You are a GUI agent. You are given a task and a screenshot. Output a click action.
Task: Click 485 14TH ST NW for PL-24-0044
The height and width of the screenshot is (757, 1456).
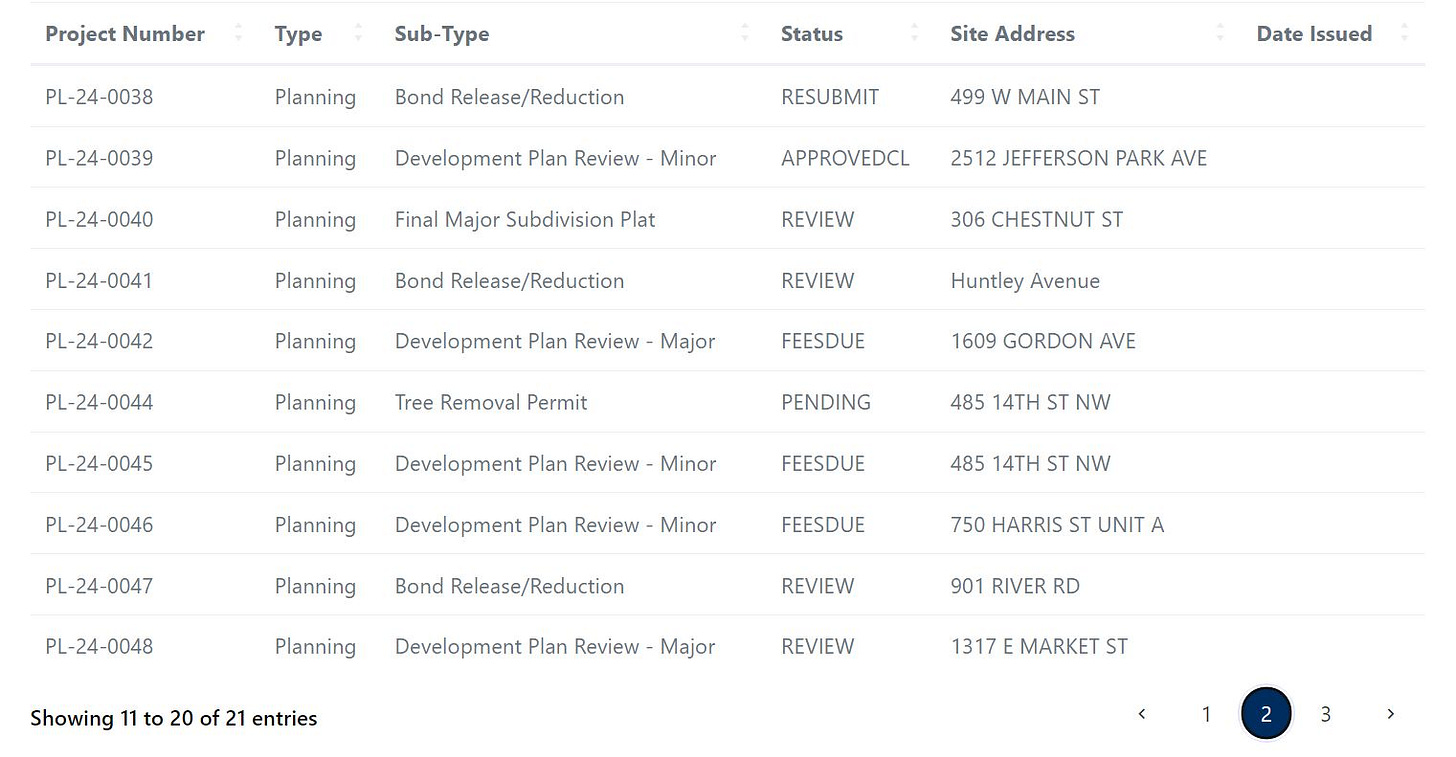tap(1030, 402)
